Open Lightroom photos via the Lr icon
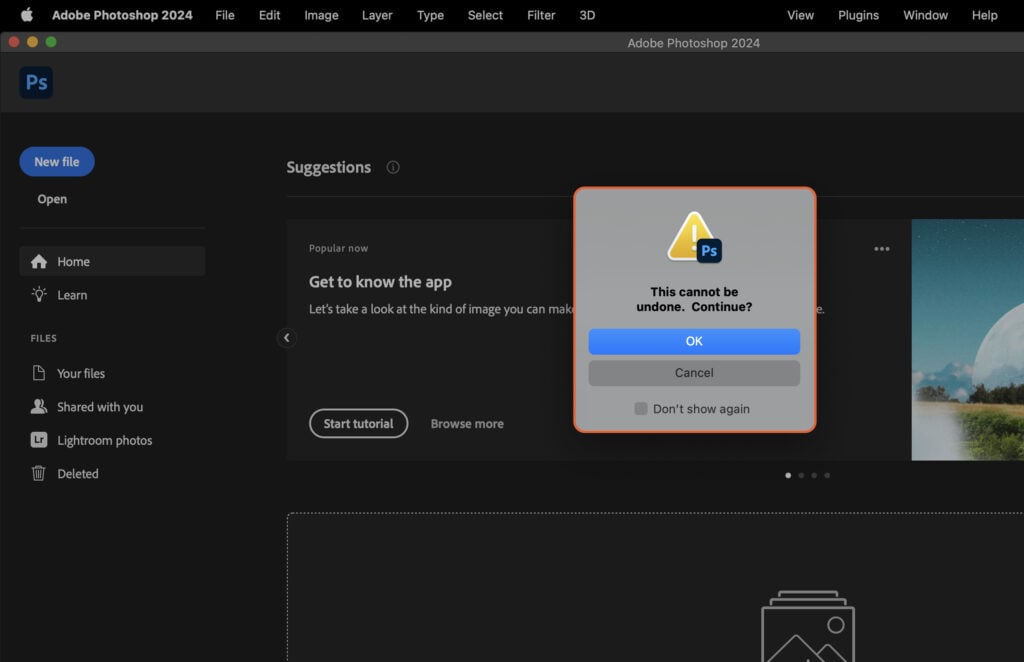 [39, 440]
